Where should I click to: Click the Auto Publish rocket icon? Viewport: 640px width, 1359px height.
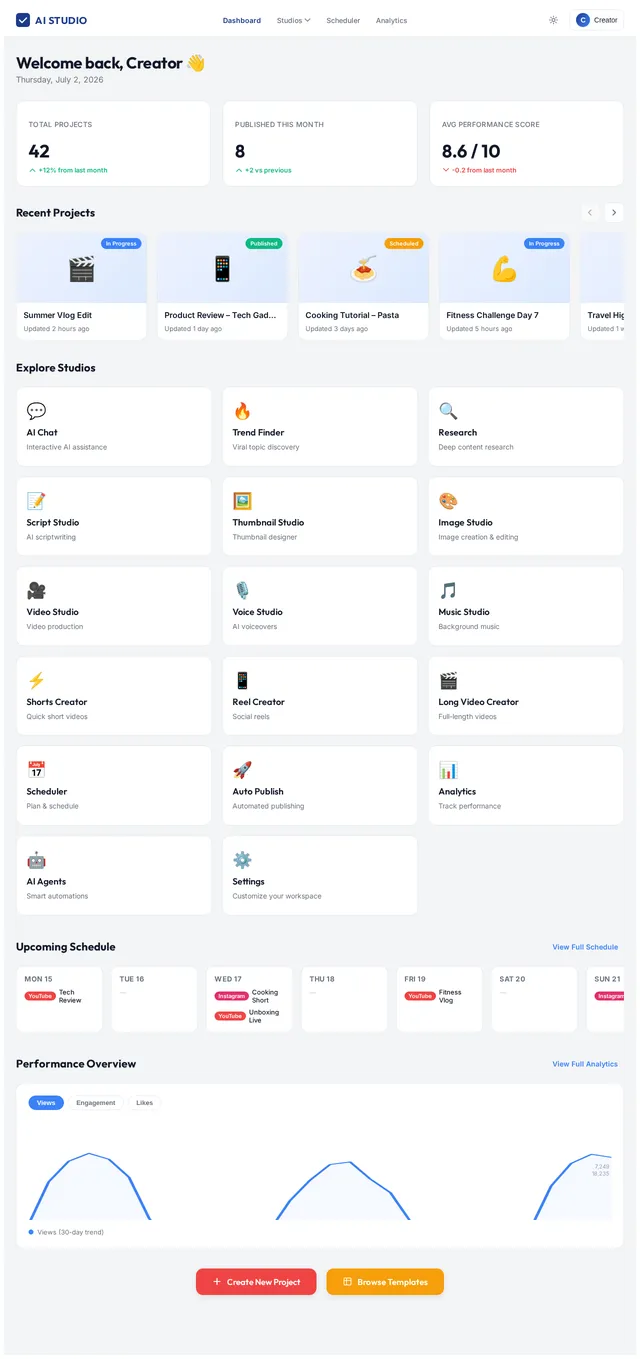(242, 770)
